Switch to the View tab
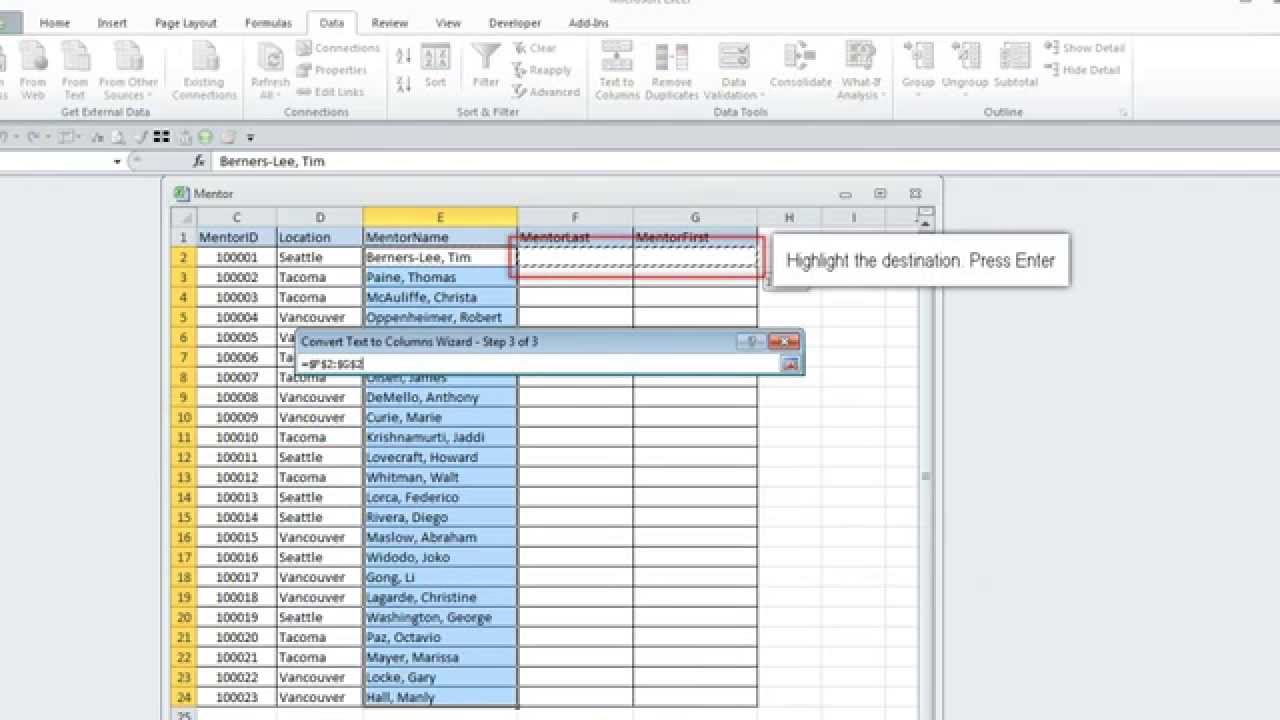This screenshot has height=720, width=1280. pos(448,23)
